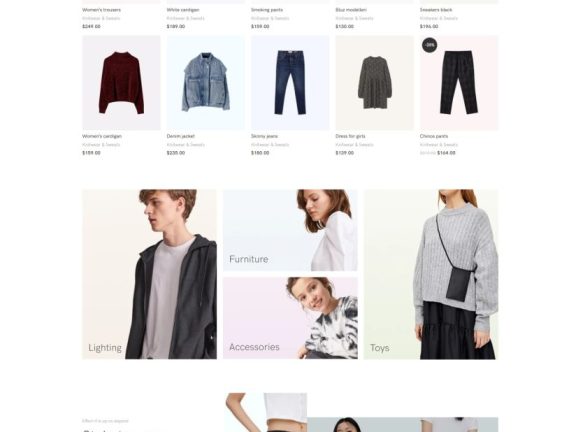576x432 pixels.
Task: Open the Chinos pants product image
Action: coord(459,83)
